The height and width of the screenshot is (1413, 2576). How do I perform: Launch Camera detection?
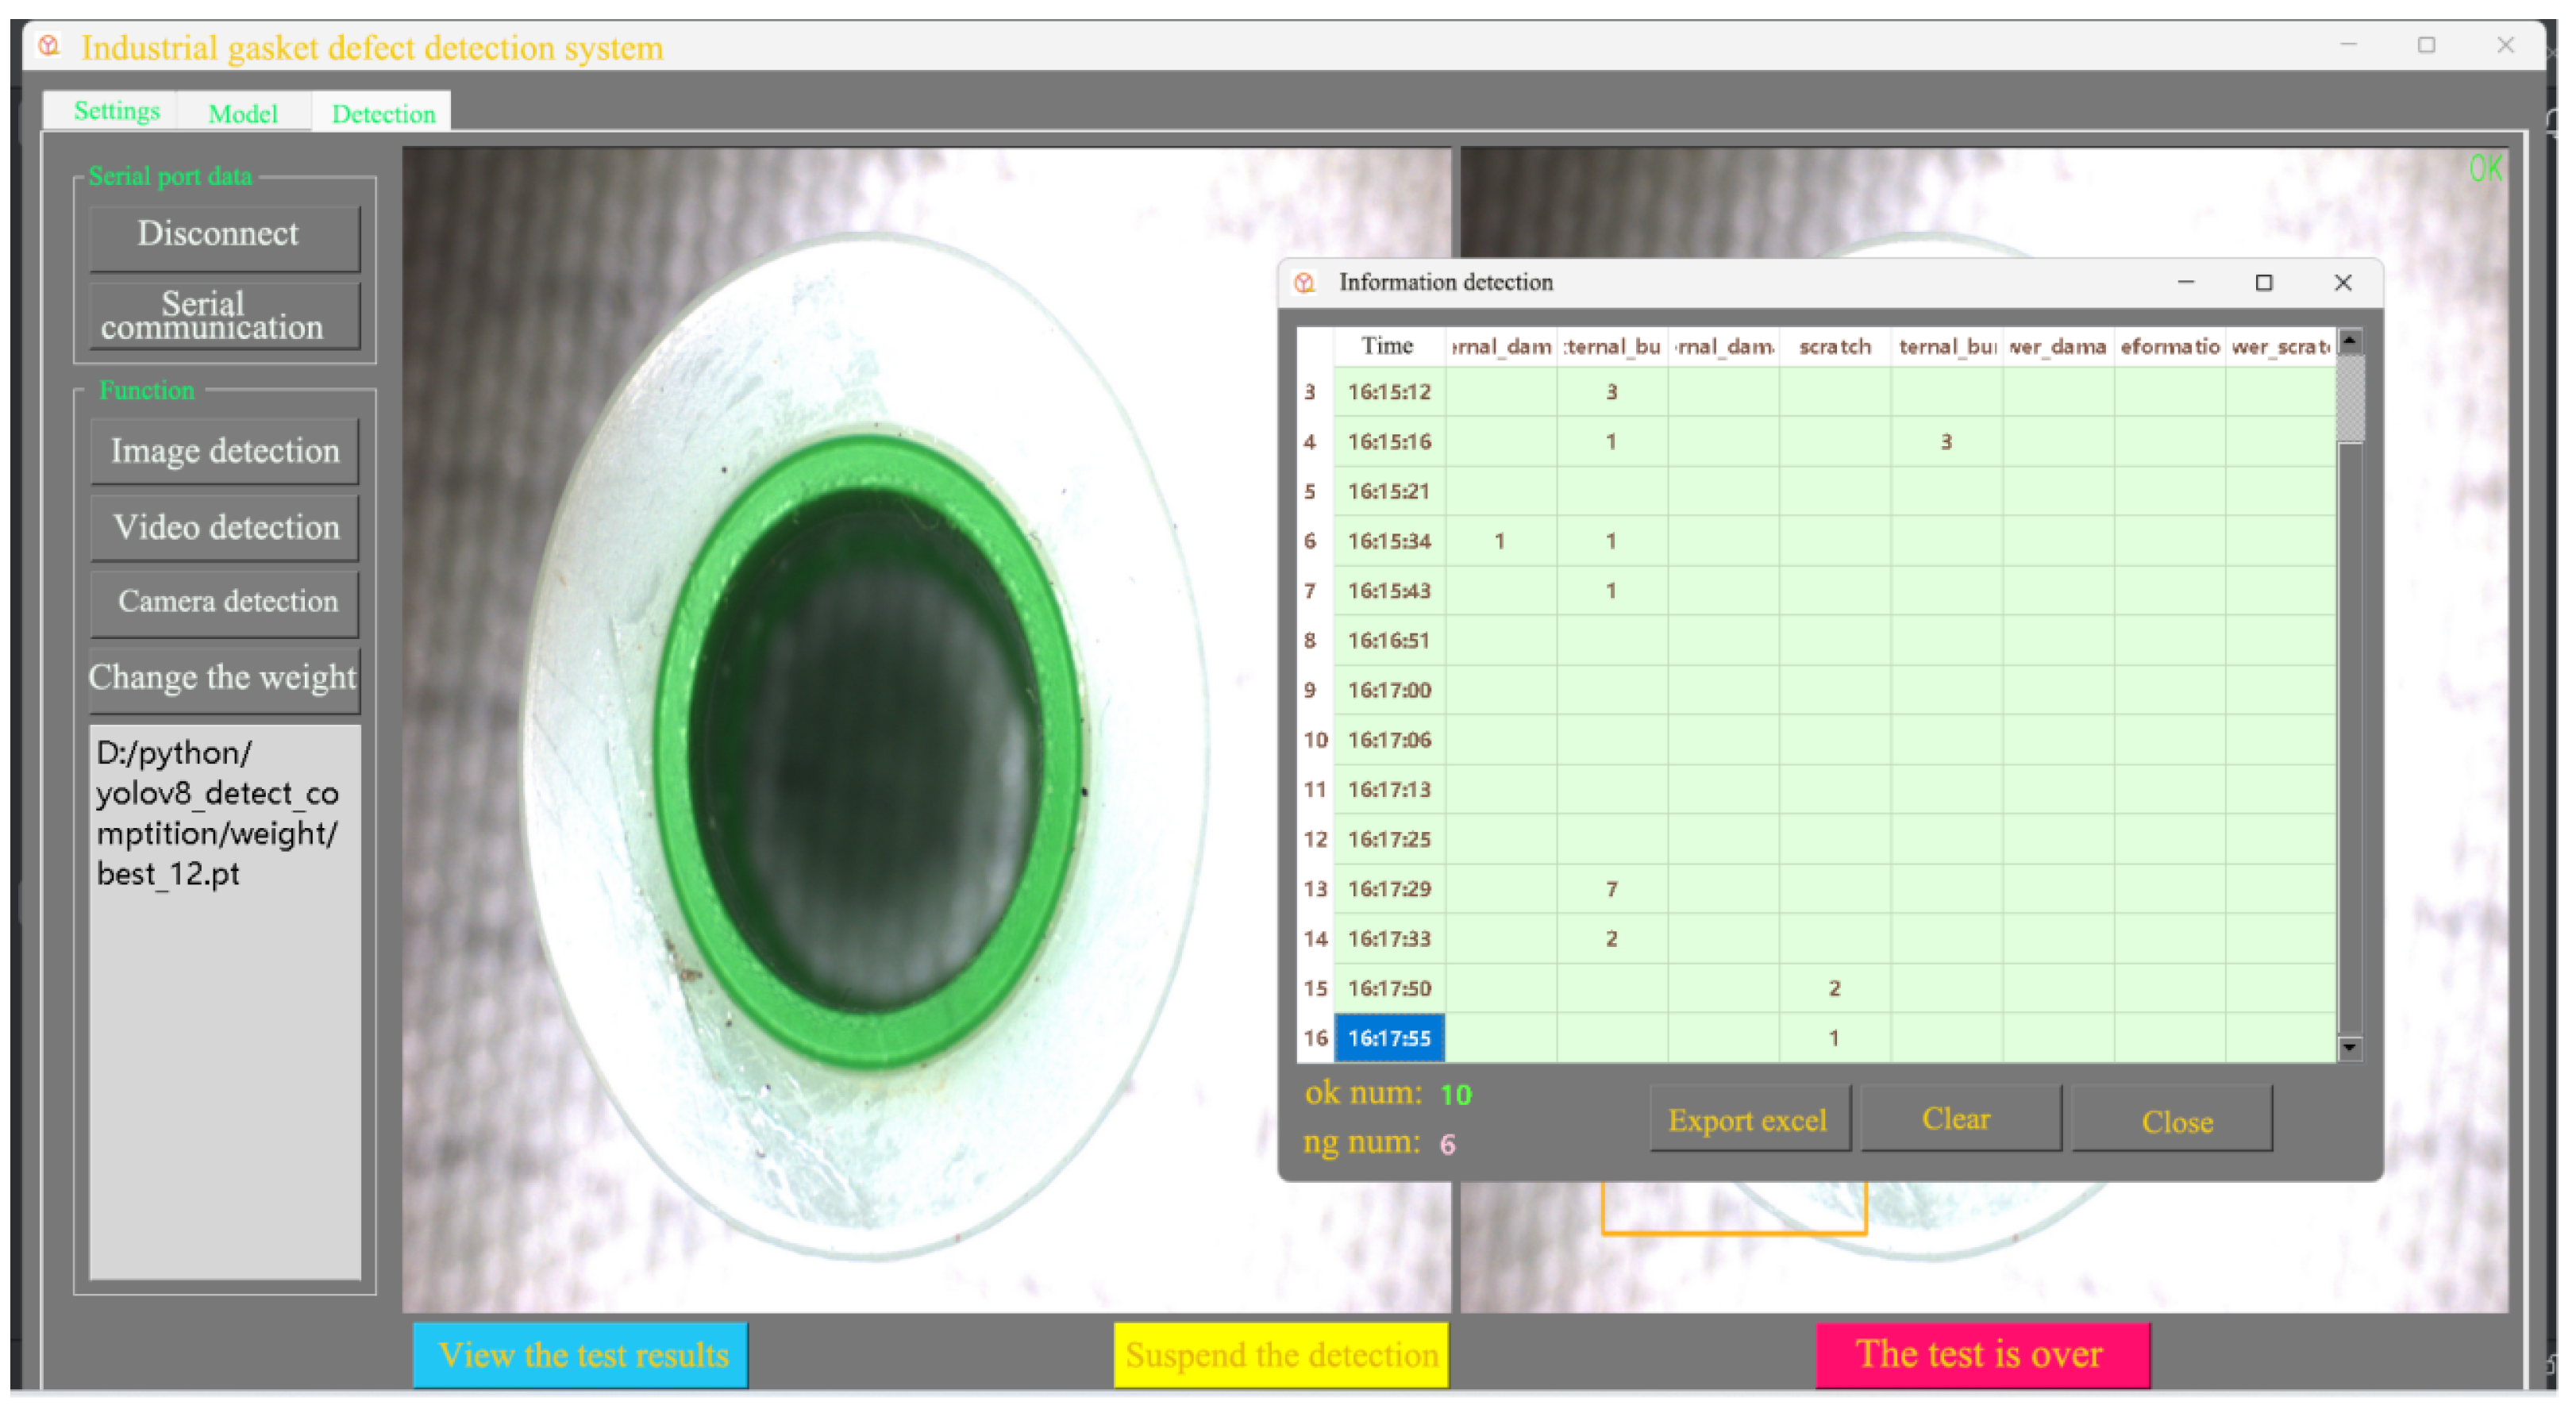tap(224, 602)
